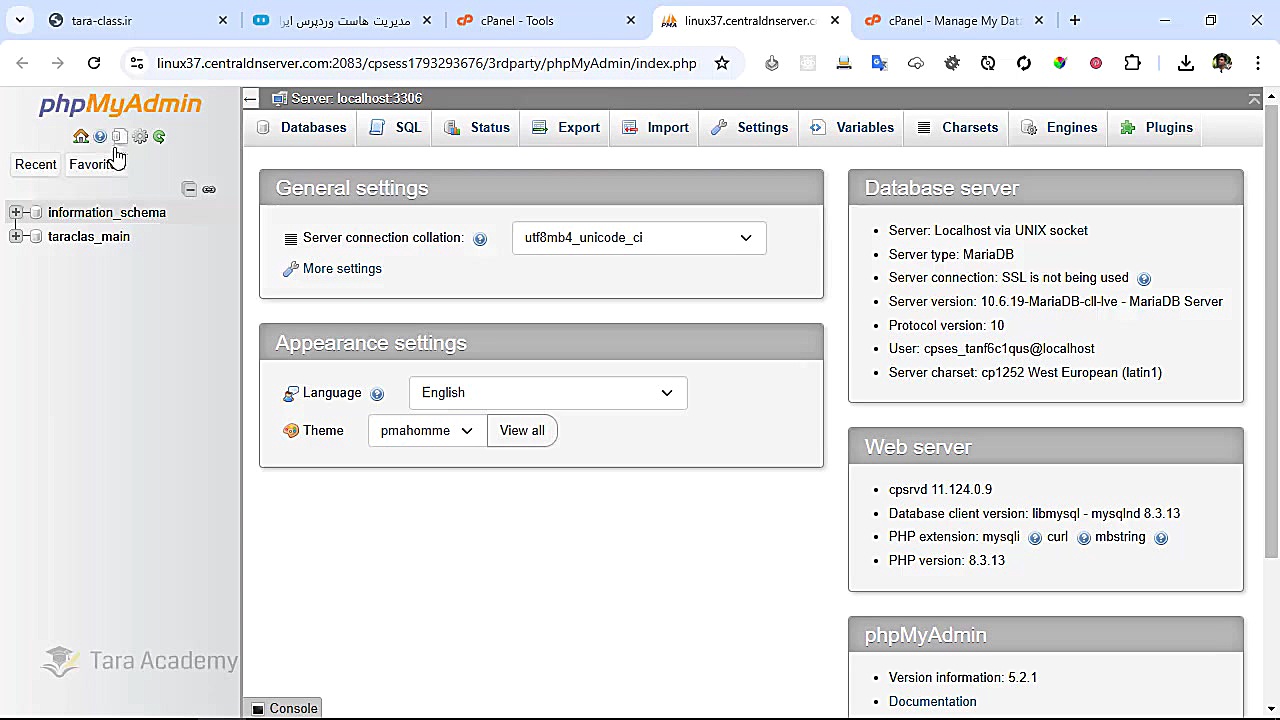This screenshot has height=720, width=1280.
Task: Open the Charsets tab
Action: 958,128
